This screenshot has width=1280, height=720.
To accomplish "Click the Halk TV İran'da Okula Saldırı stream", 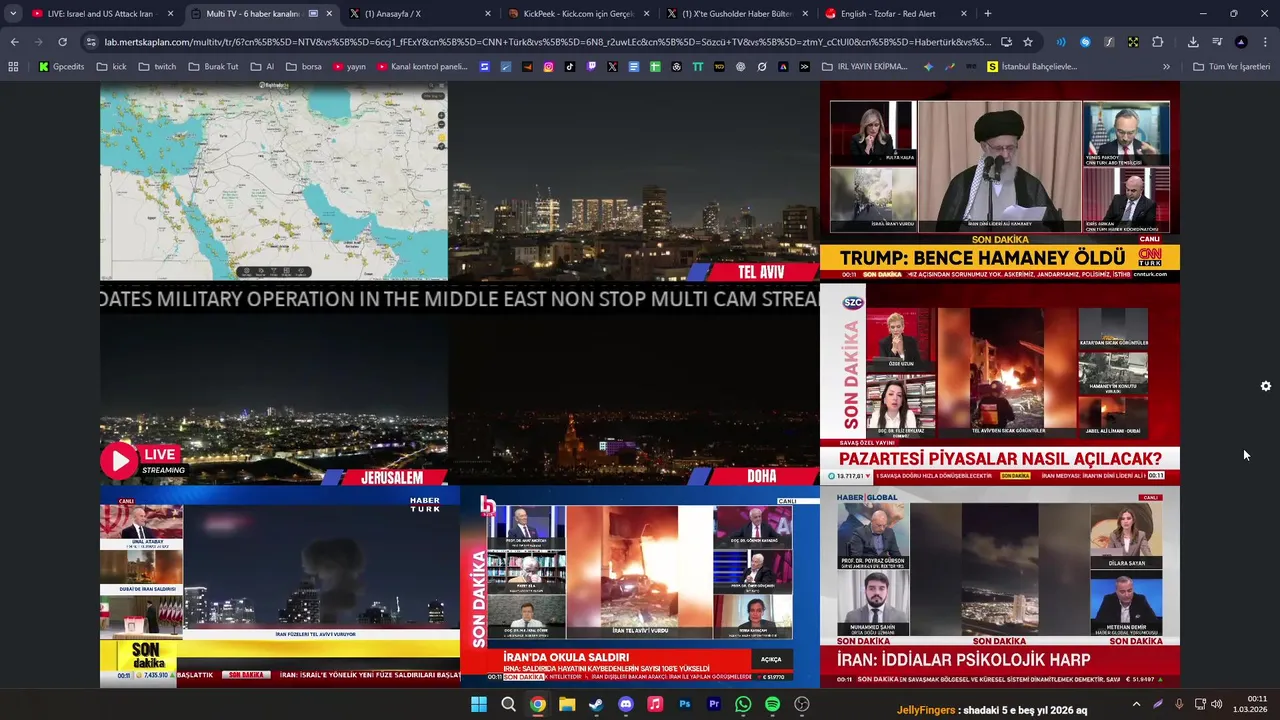I will click(x=640, y=587).
